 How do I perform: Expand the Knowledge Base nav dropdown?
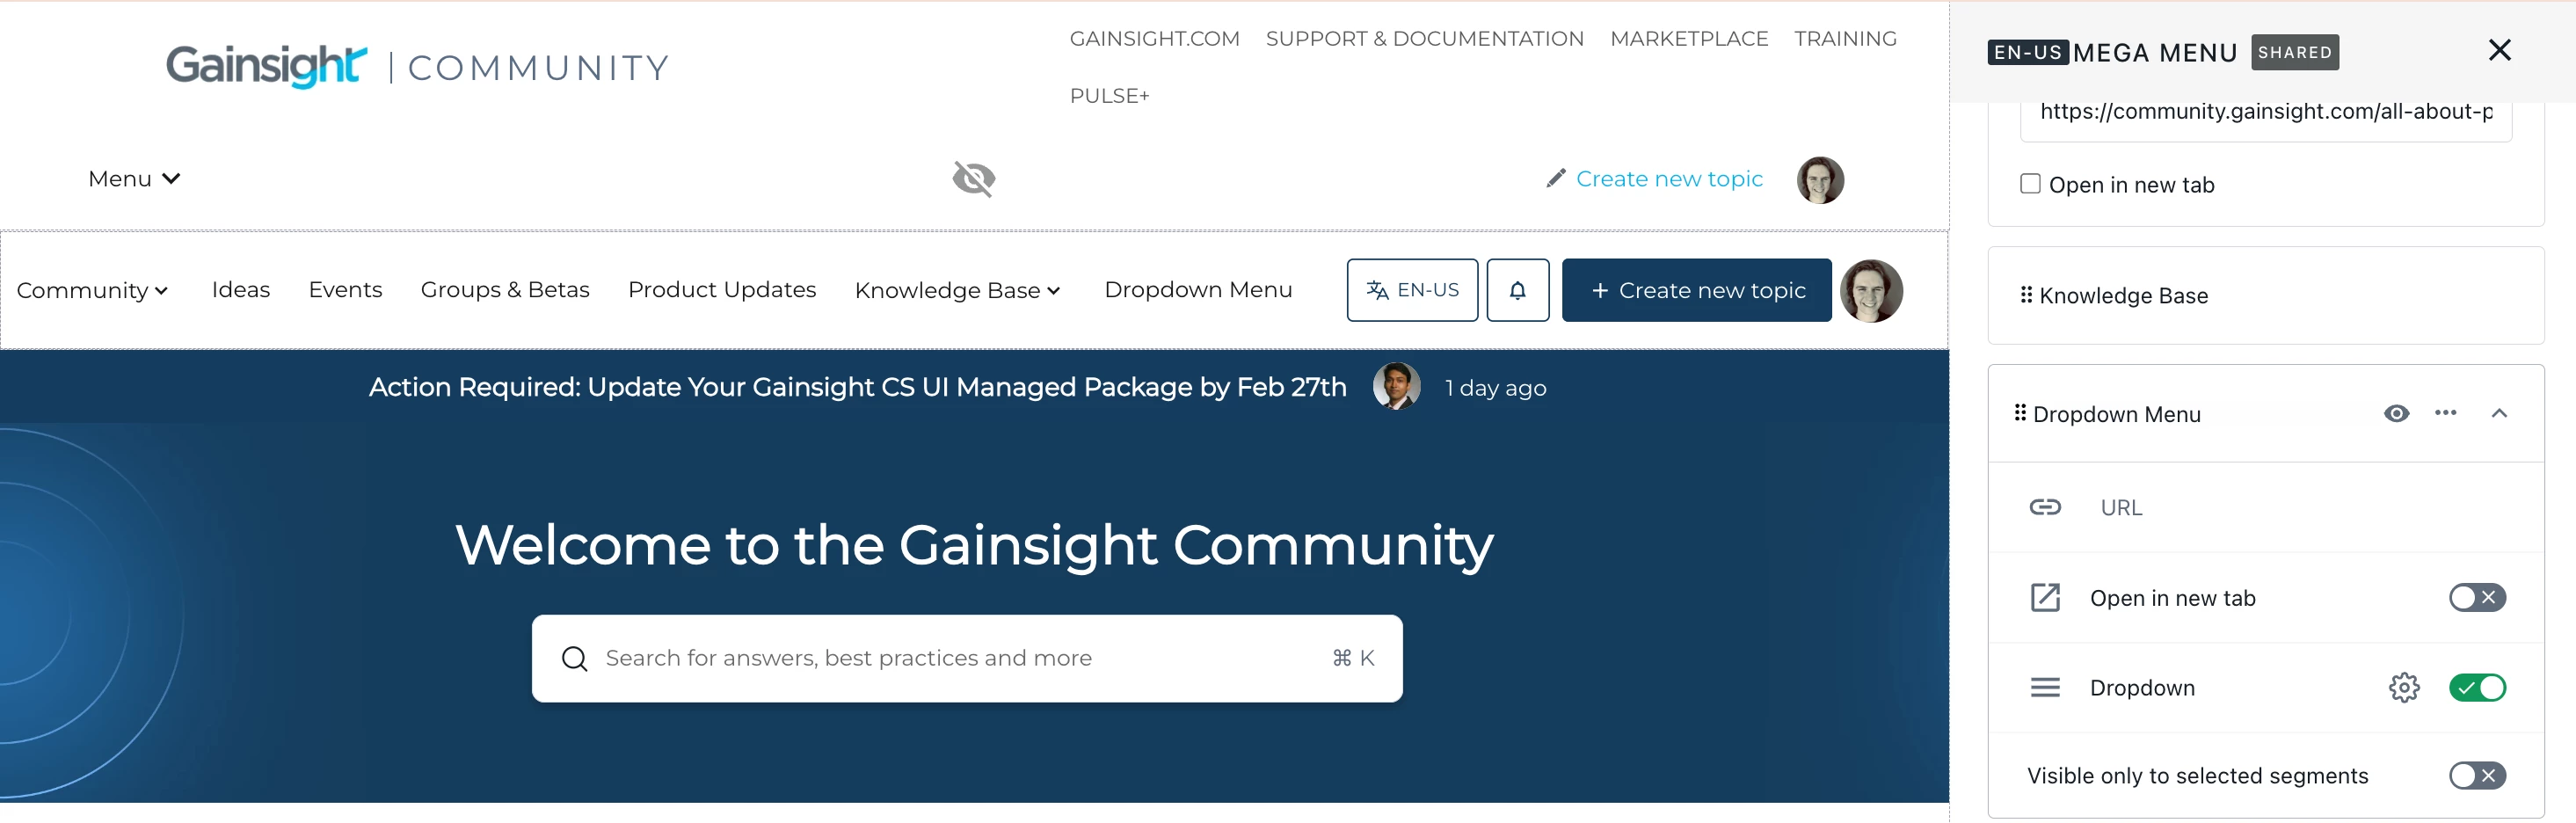[957, 290]
